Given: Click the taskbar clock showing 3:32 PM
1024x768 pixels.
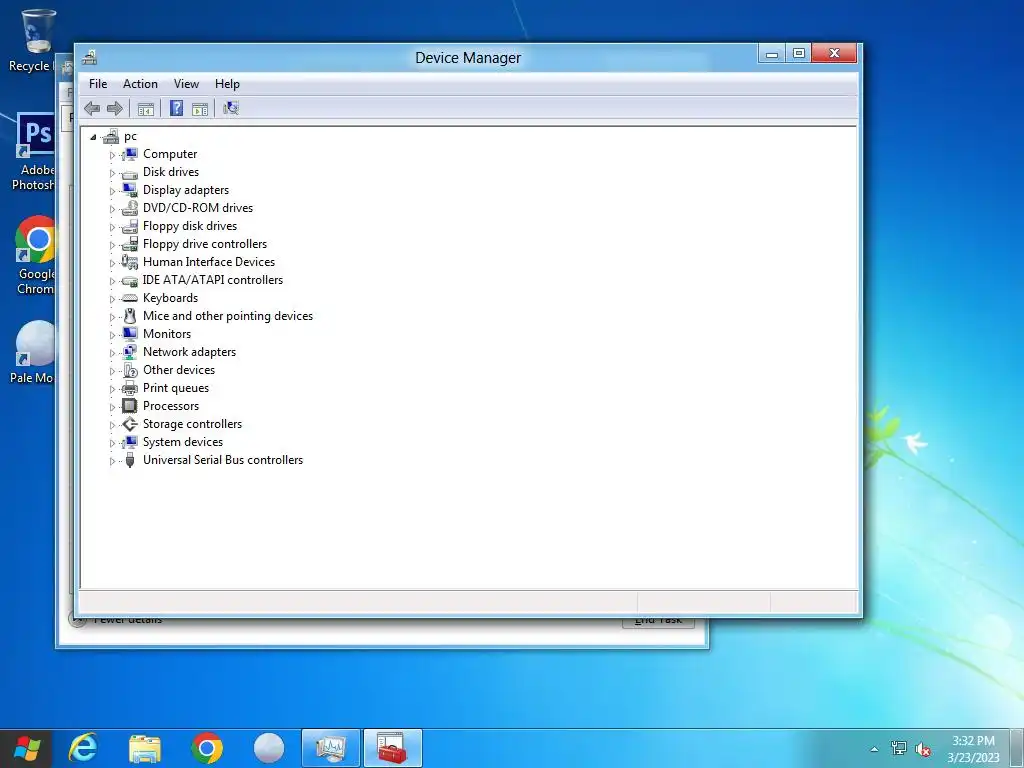Looking at the screenshot, I should [x=973, y=749].
